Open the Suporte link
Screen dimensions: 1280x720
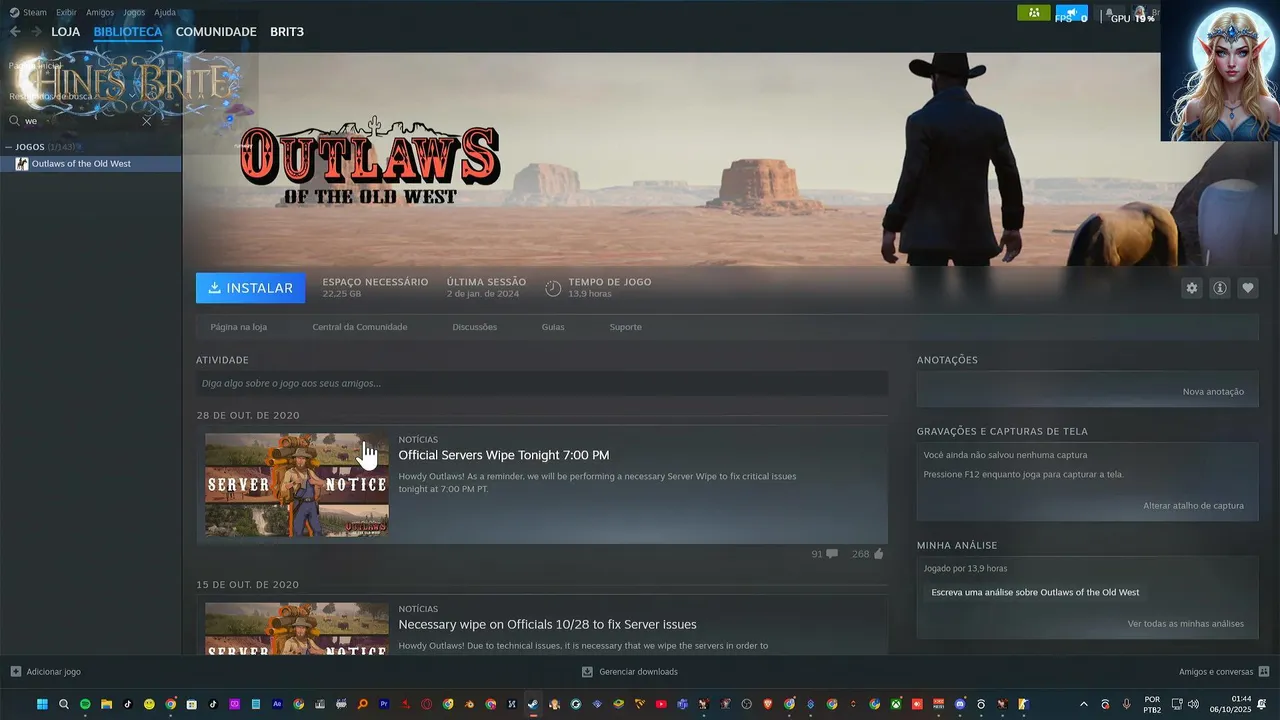625,327
